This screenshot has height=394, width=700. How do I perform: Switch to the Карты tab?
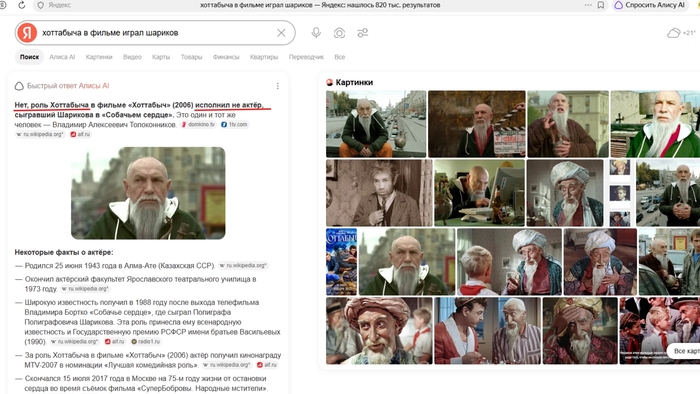point(161,57)
